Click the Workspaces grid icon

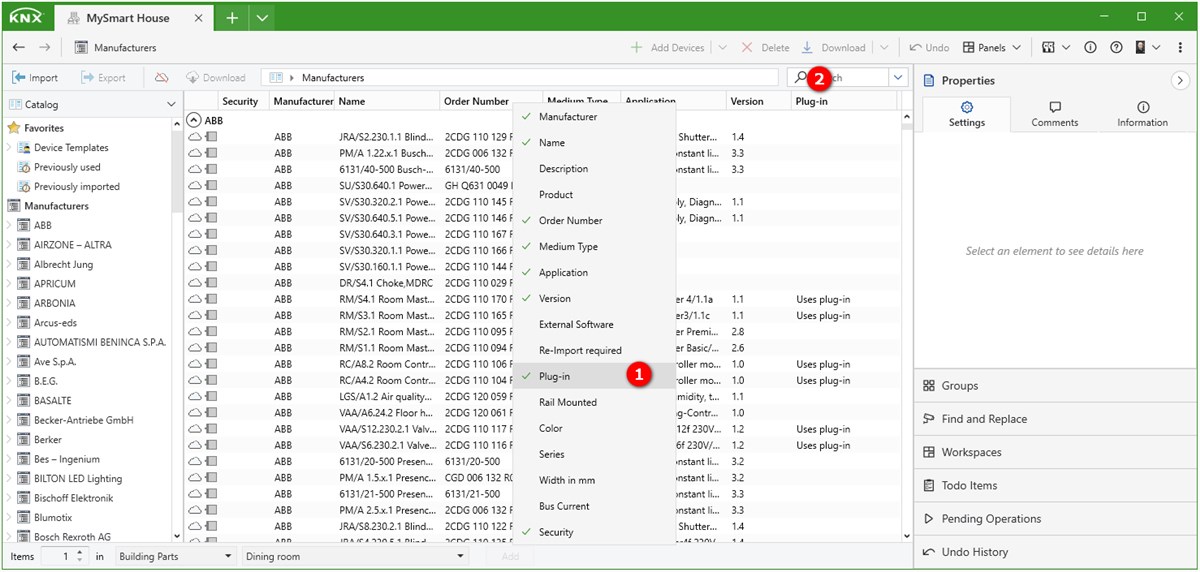click(928, 452)
